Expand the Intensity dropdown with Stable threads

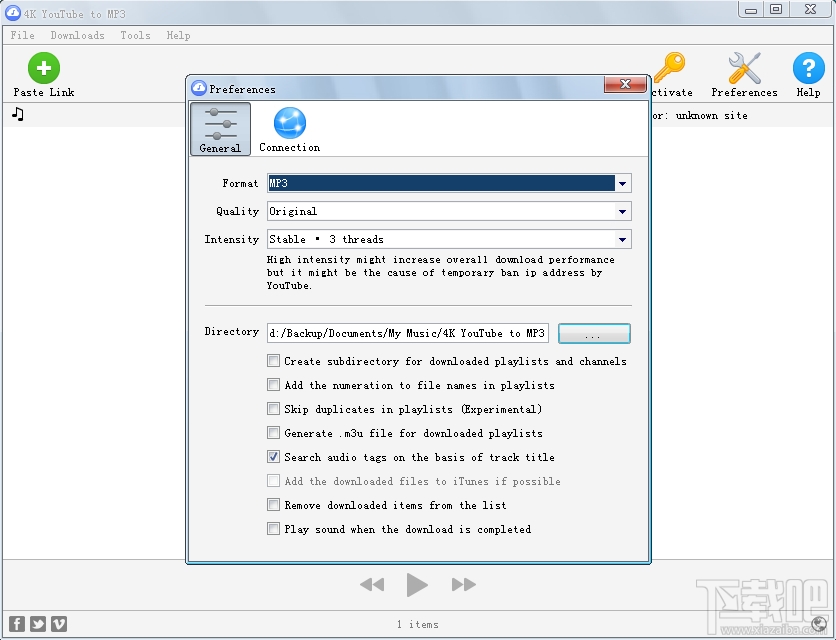[x=623, y=239]
